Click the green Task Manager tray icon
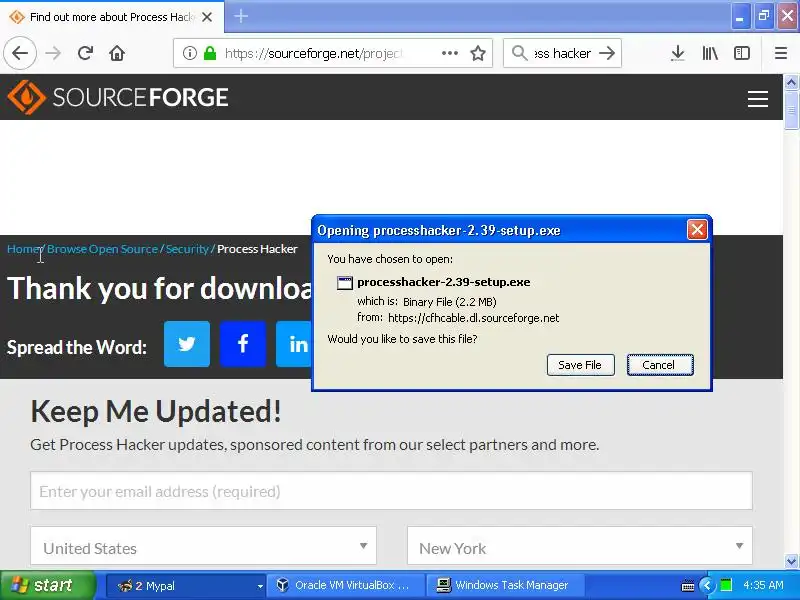 [726, 585]
